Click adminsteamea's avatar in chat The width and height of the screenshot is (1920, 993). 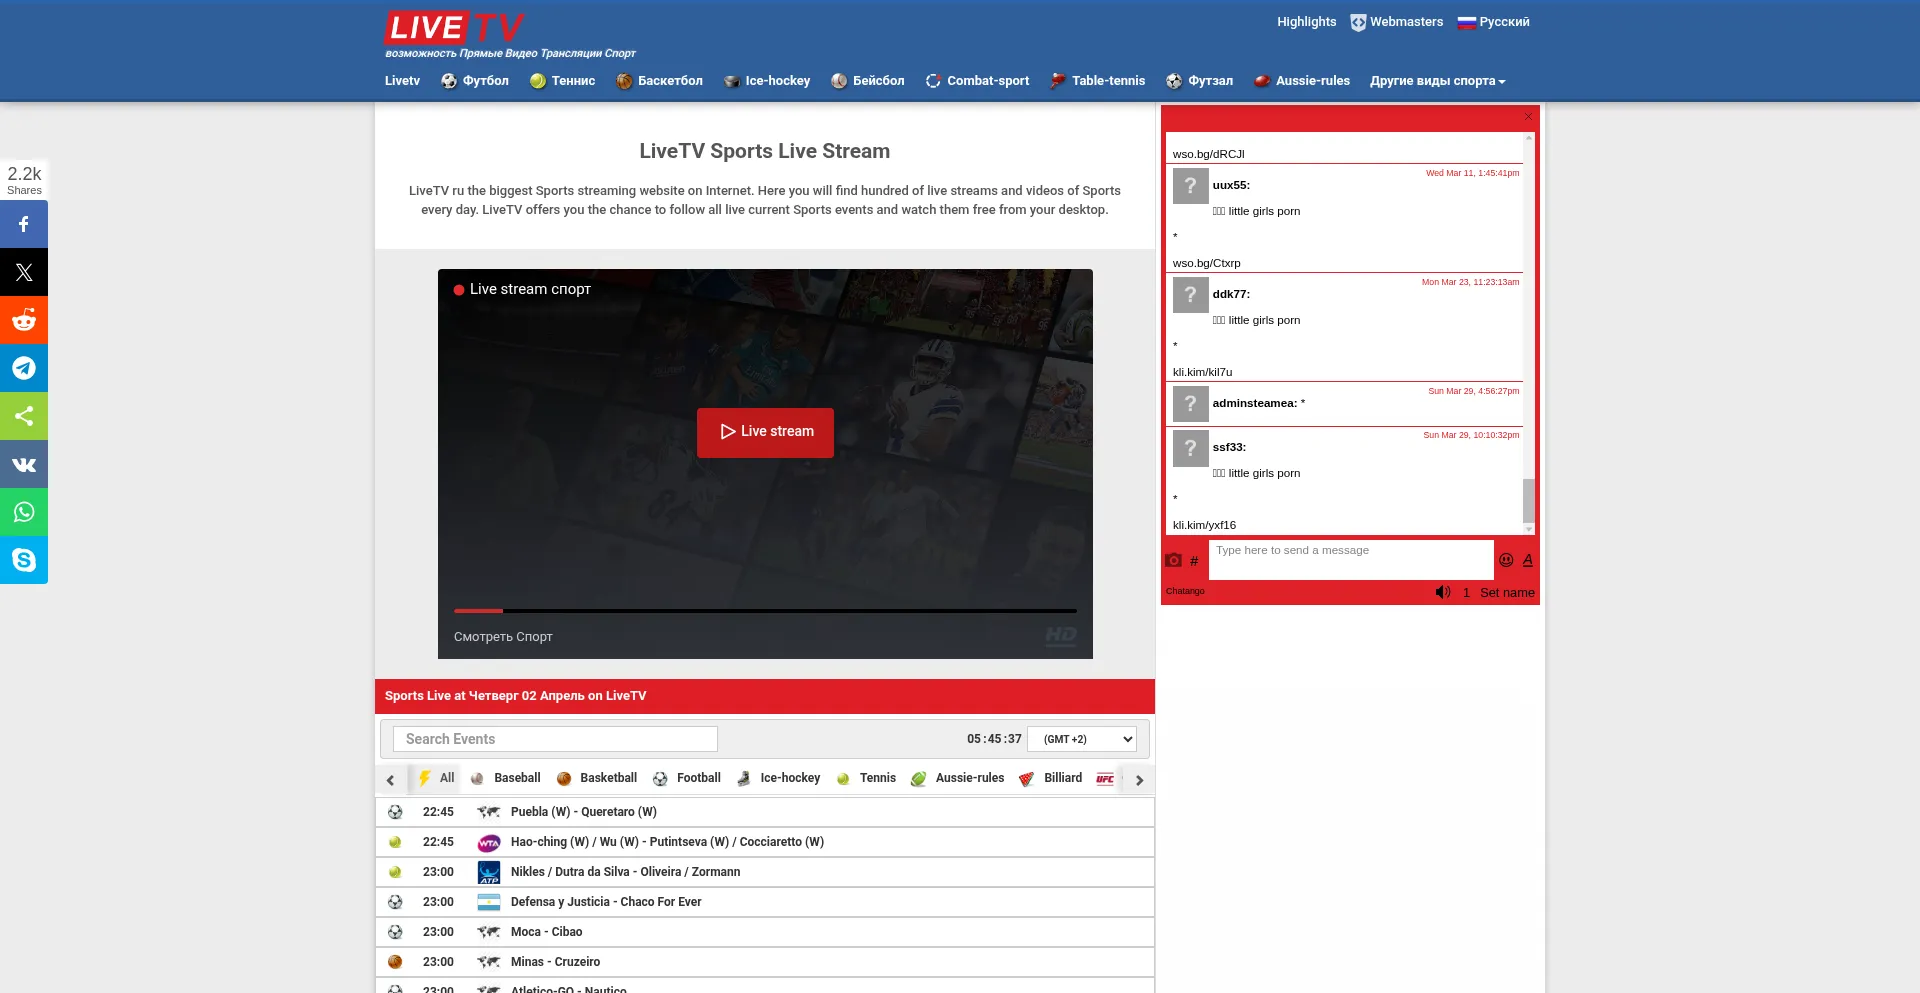click(1190, 403)
